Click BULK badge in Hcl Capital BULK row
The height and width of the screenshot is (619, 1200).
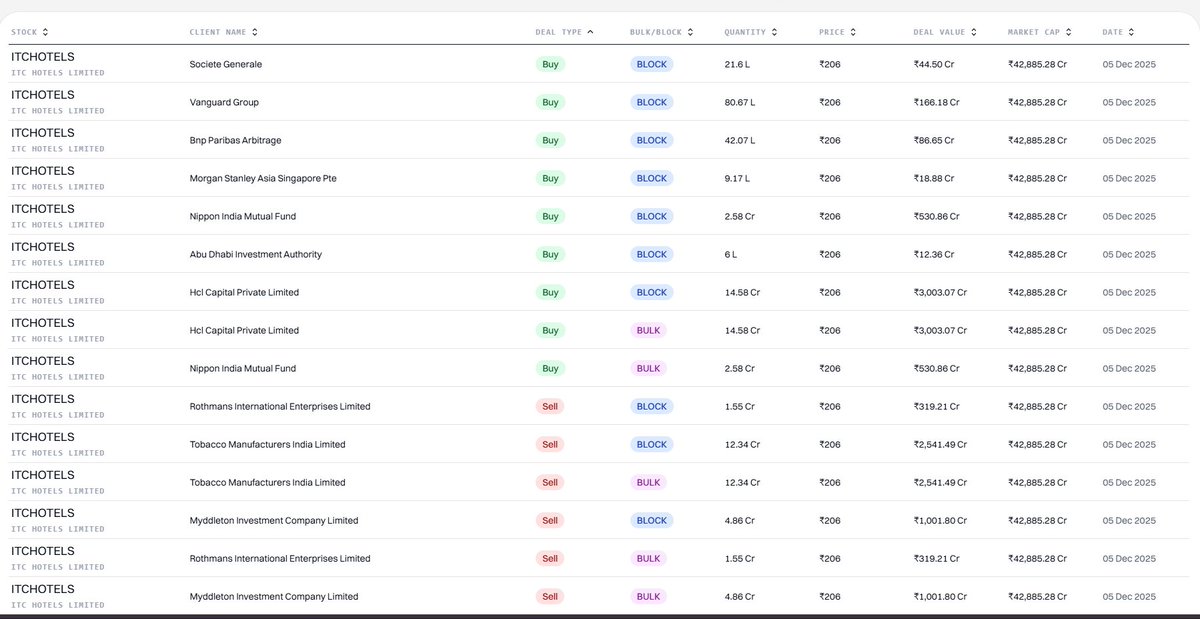648,330
